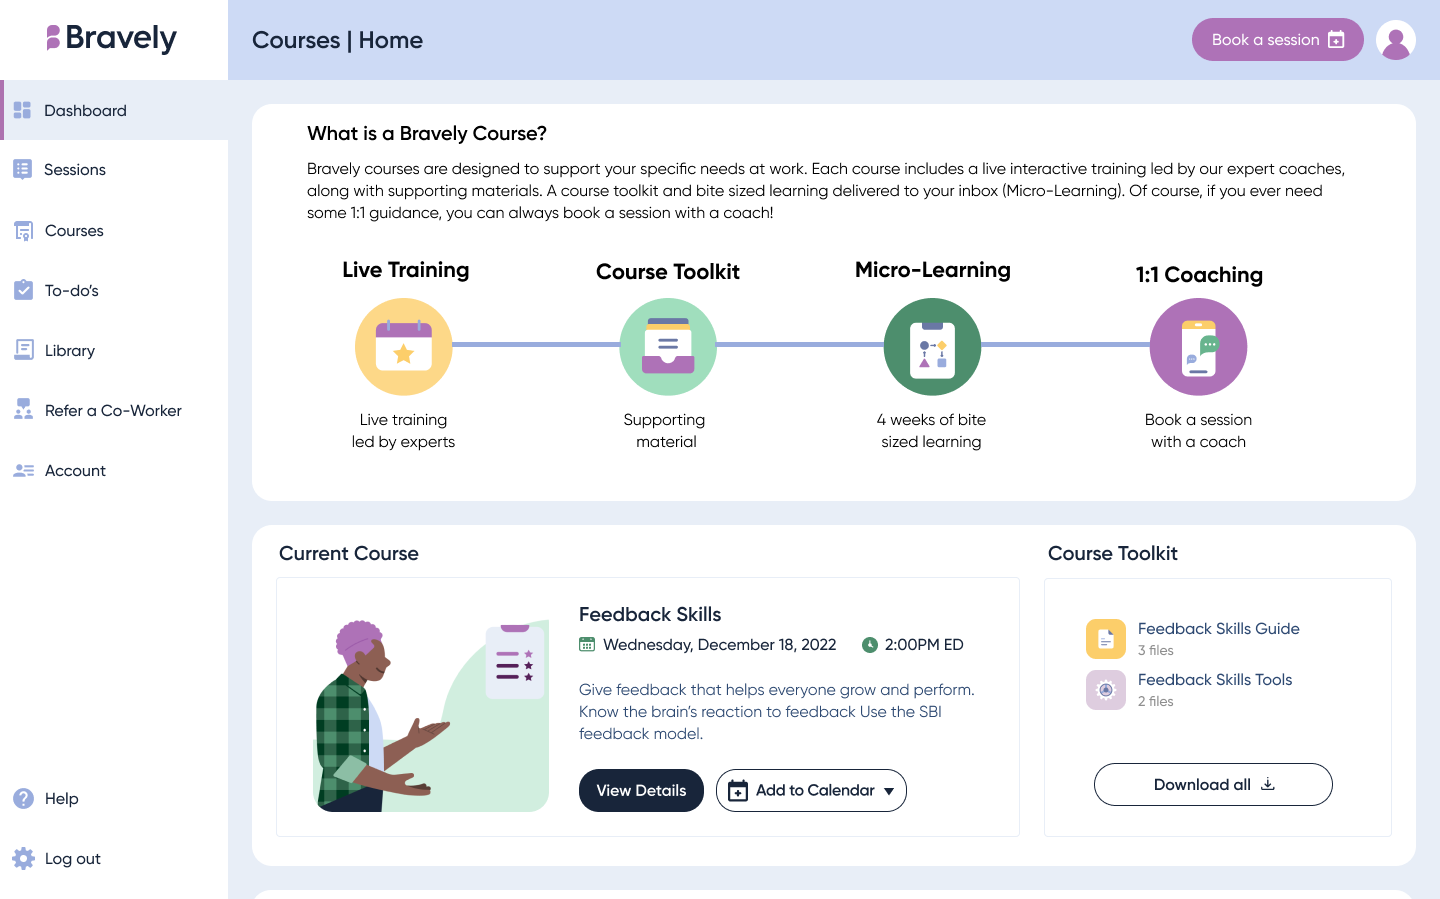Screen dimensions: 1440x899
Task: Click the Micro-Learning clipboard icon
Action: click(x=932, y=347)
